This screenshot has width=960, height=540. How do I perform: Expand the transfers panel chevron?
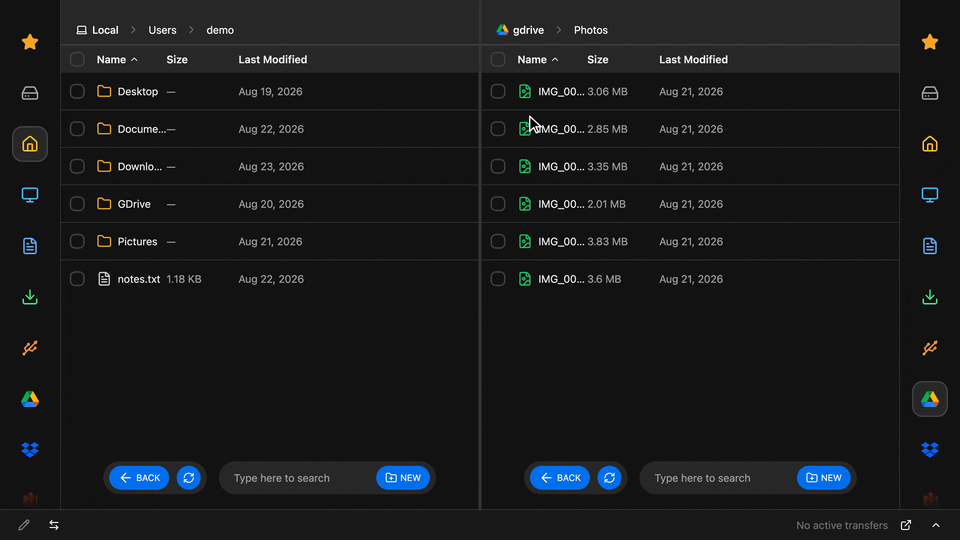[936, 525]
